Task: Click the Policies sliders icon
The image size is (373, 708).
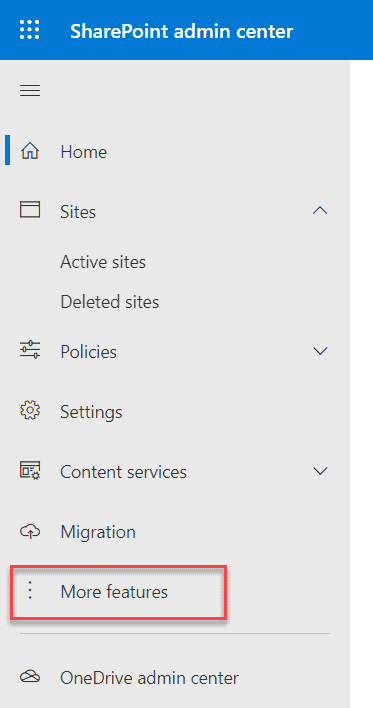Action: click(30, 350)
